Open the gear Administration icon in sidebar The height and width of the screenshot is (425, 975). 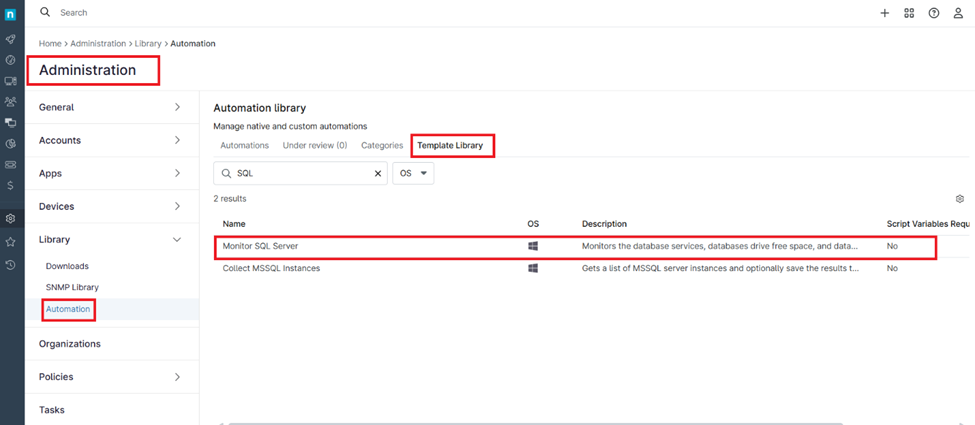click(11, 218)
